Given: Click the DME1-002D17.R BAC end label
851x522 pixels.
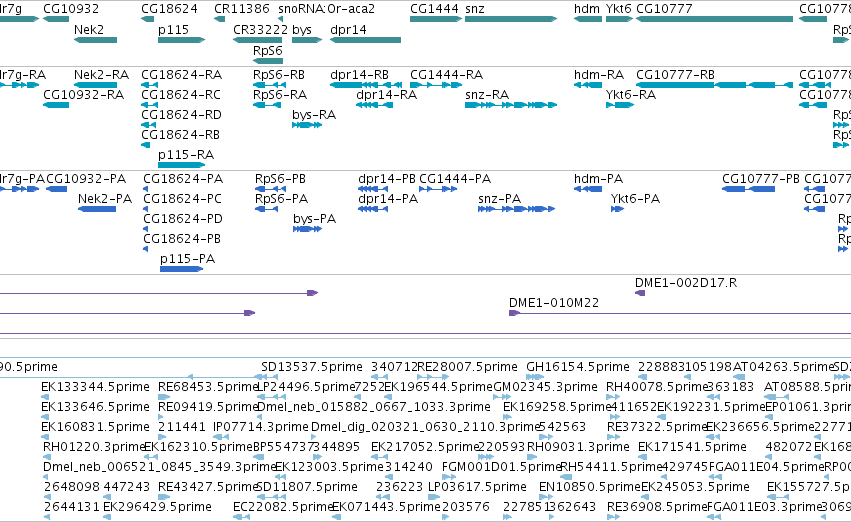Looking at the screenshot, I should point(685,283).
